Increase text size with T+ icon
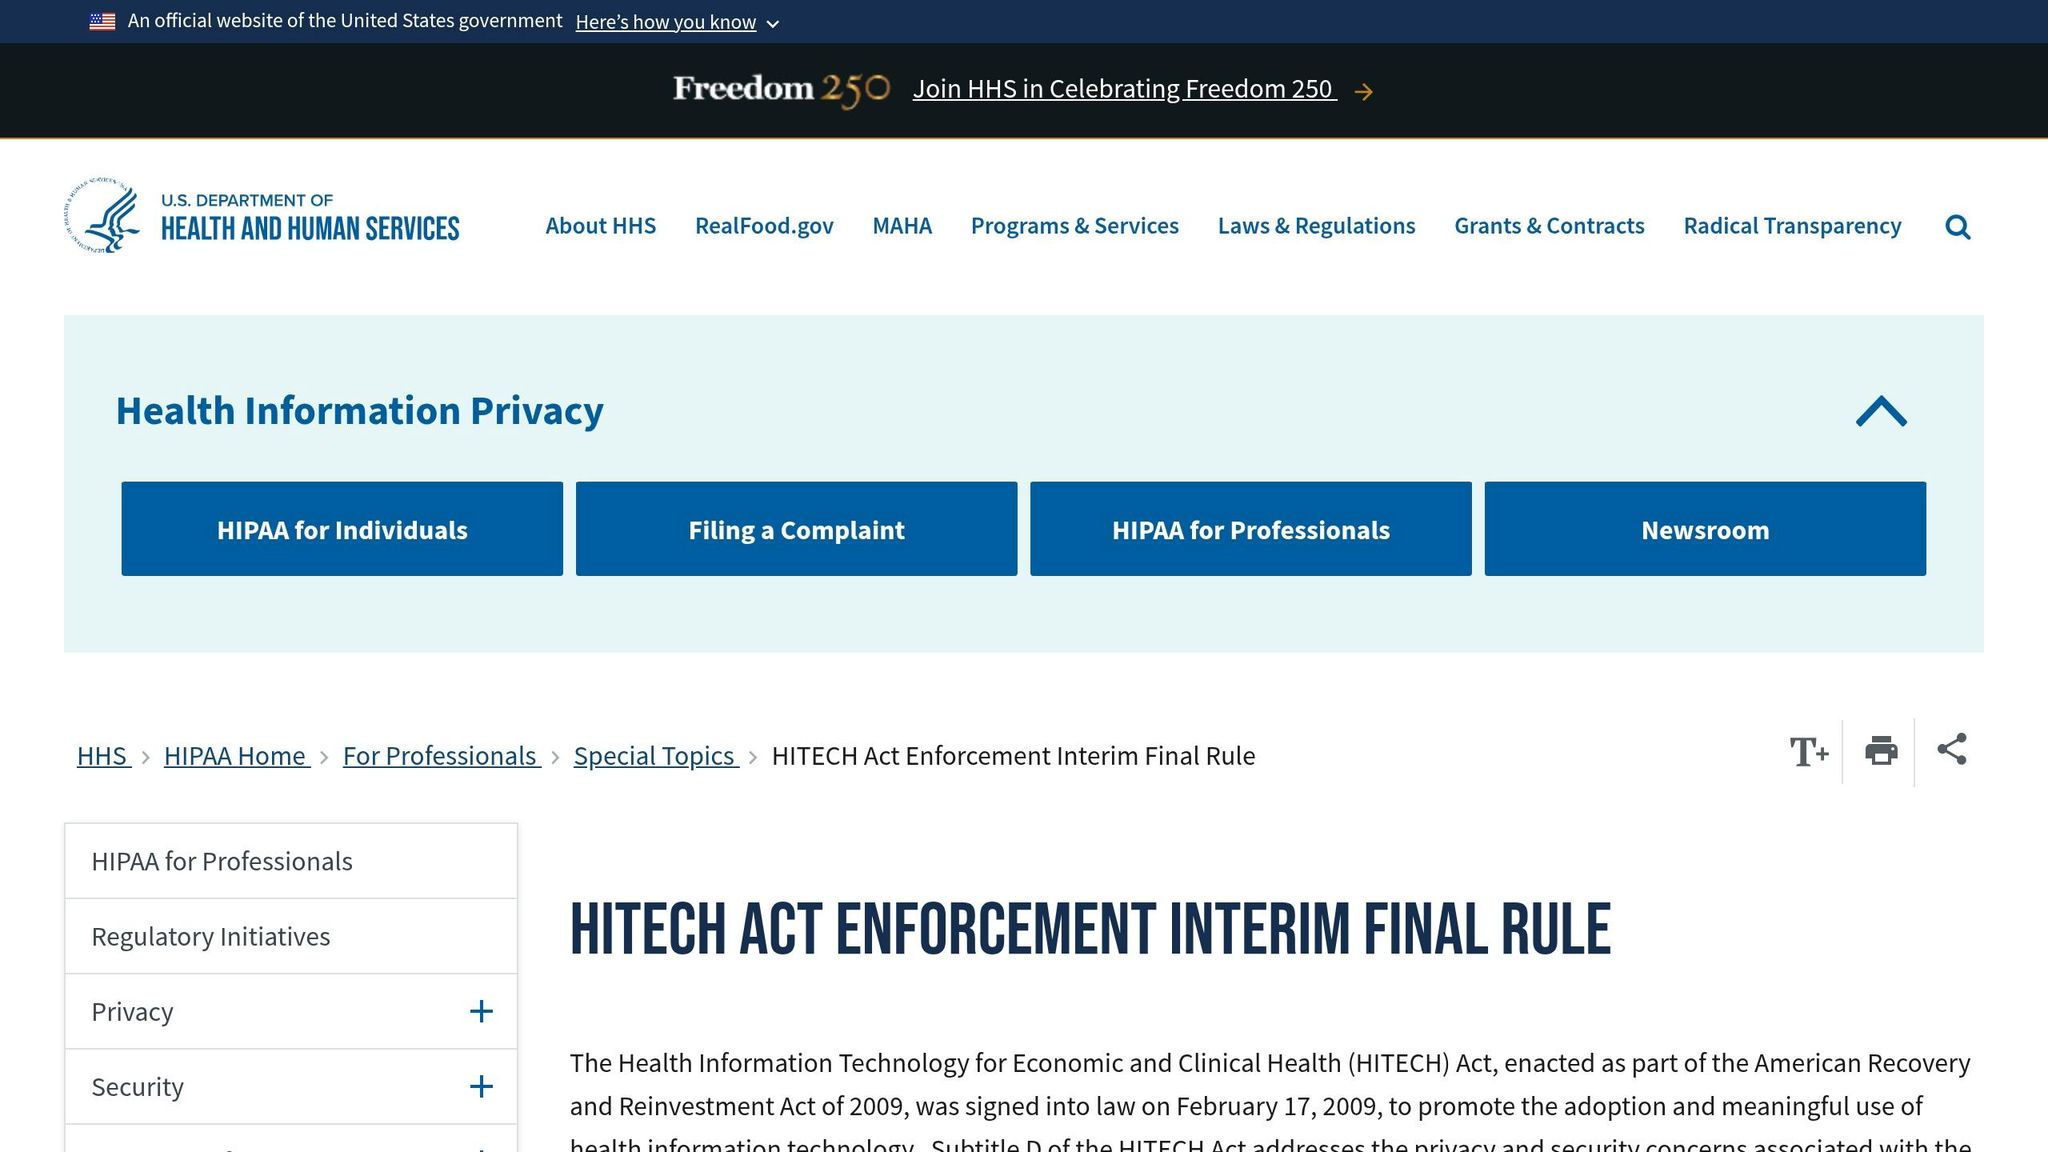This screenshot has height=1152, width=2048. click(x=1809, y=752)
